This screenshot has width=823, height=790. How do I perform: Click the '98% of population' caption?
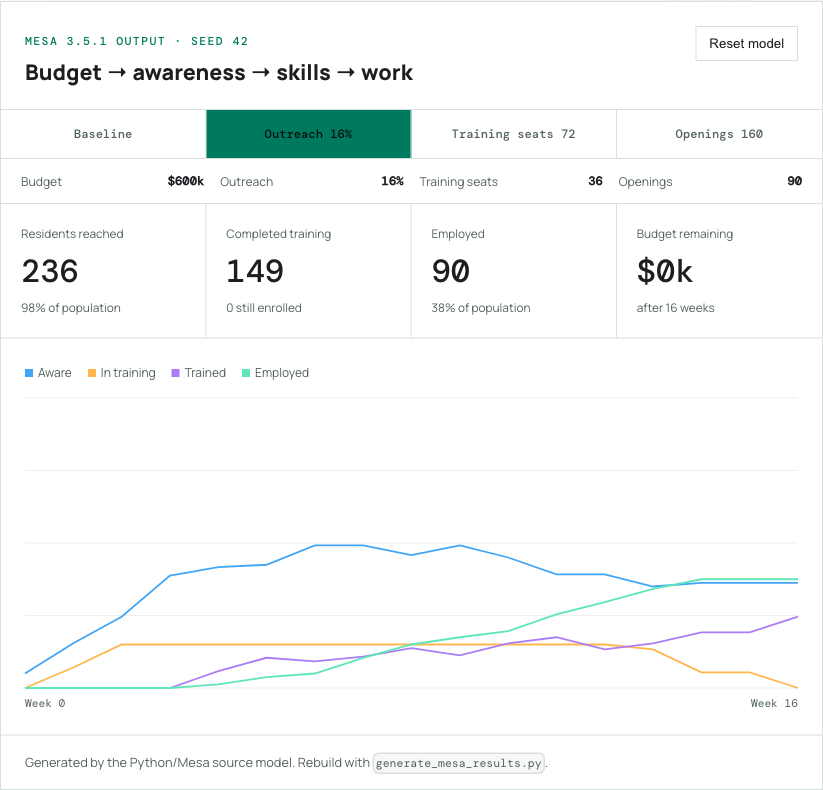pos(71,308)
